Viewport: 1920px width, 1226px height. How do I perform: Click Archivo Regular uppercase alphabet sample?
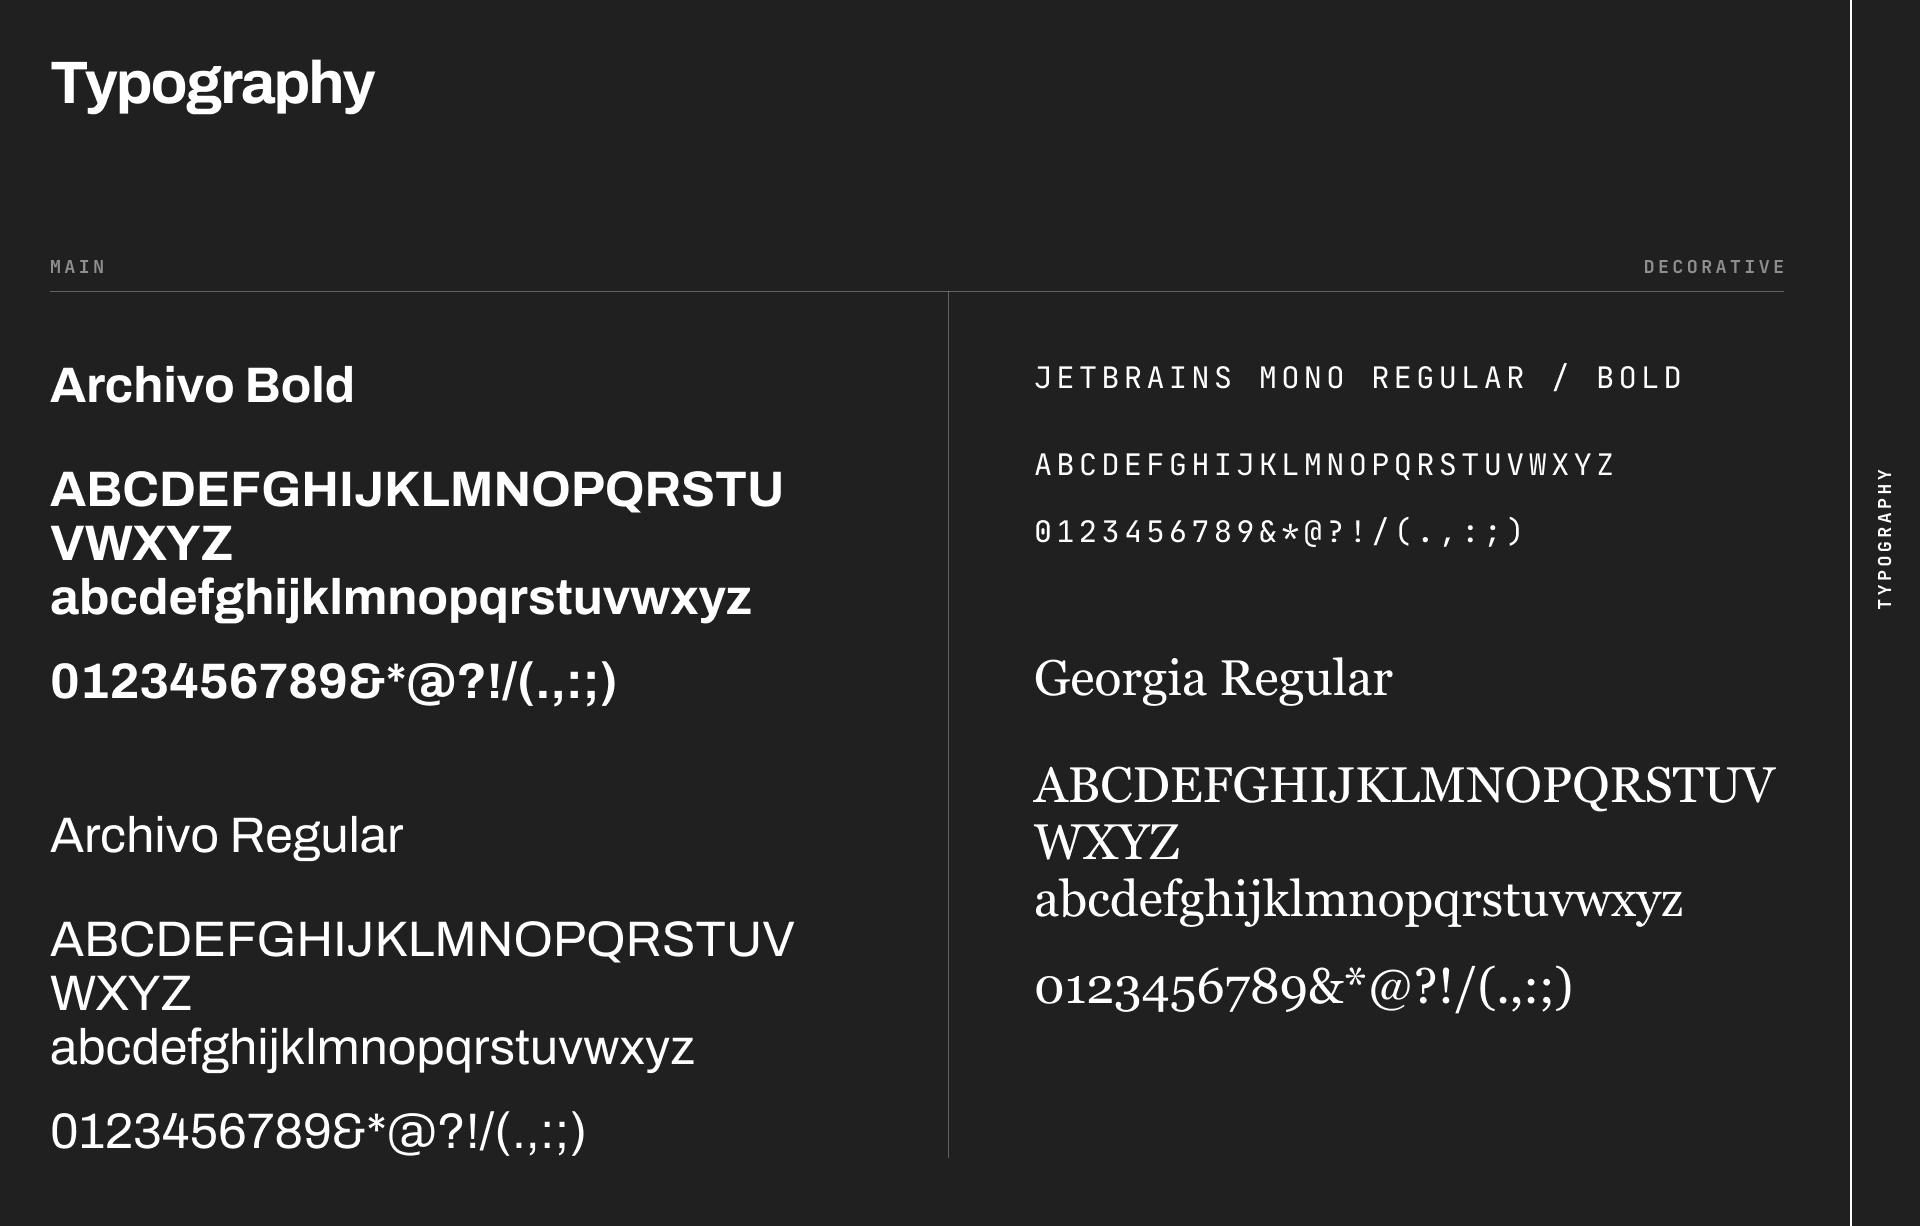[x=422, y=940]
